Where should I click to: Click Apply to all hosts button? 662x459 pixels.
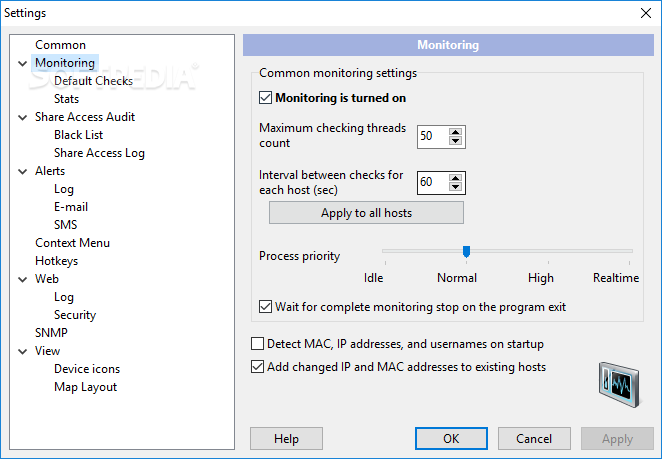click(x=366, y=213)
